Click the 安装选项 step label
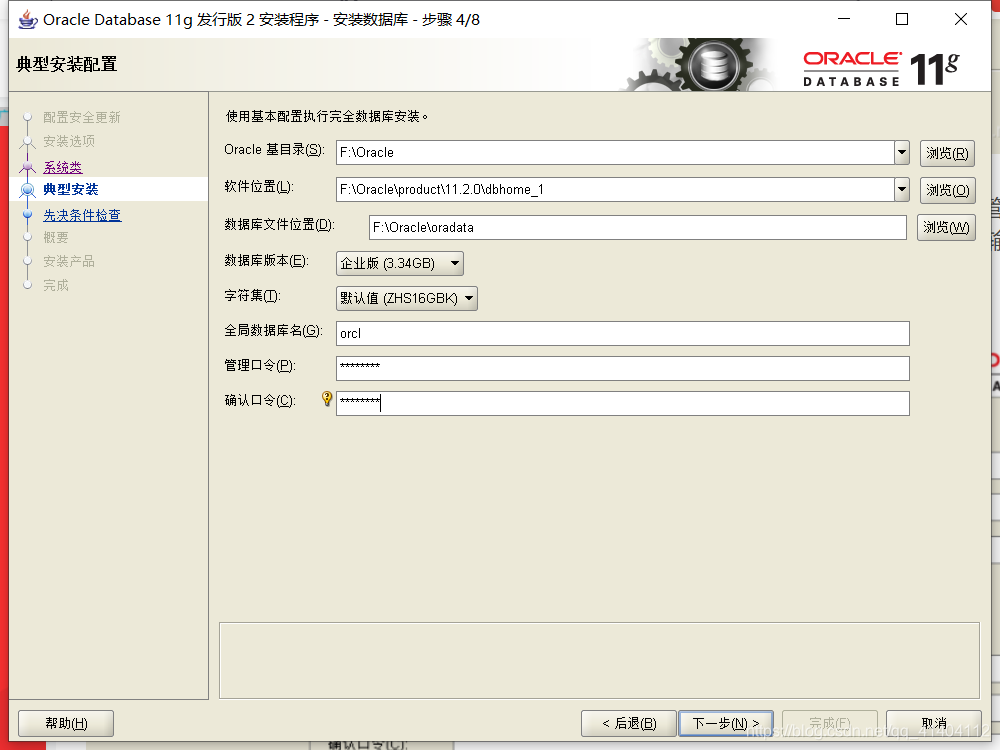 pos(69,141)
